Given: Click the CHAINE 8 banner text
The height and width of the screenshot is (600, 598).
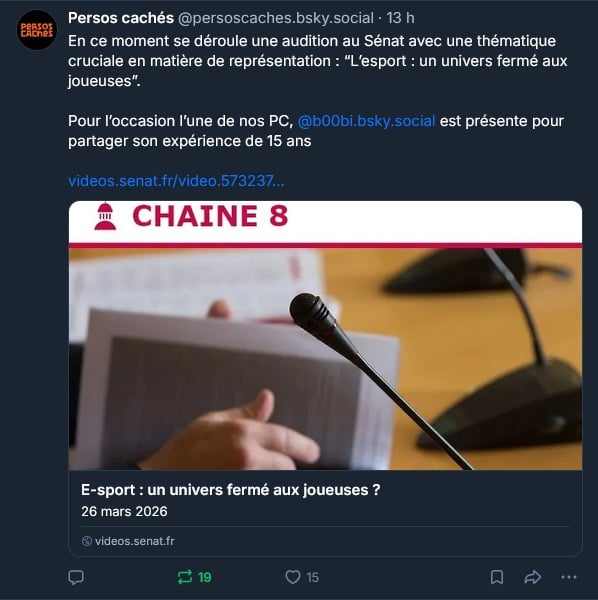Looking at the screenshot, I should [210, 216].
